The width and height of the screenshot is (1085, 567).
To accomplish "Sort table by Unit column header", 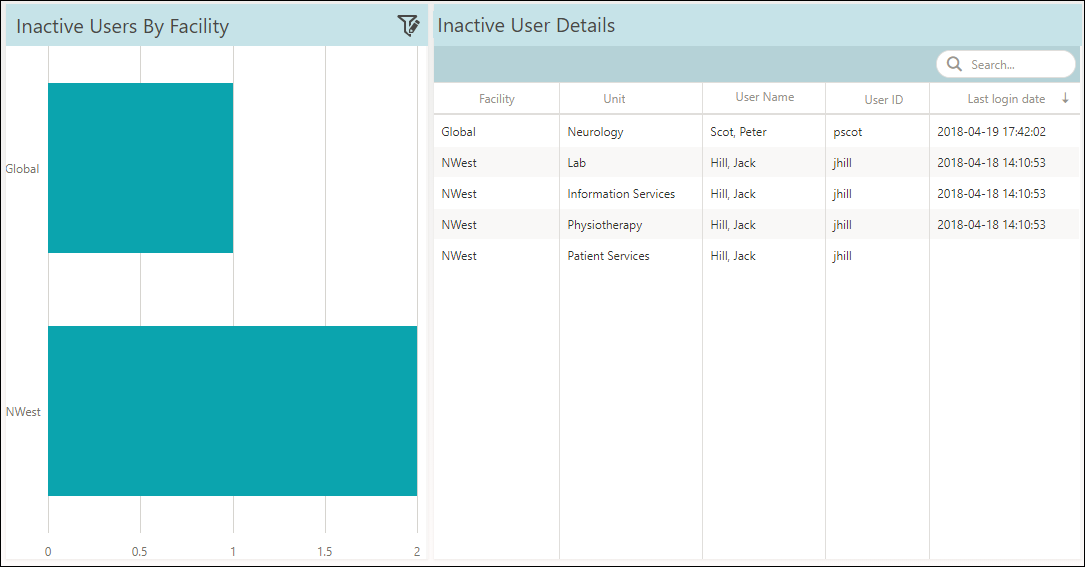I will coord(614,99).
